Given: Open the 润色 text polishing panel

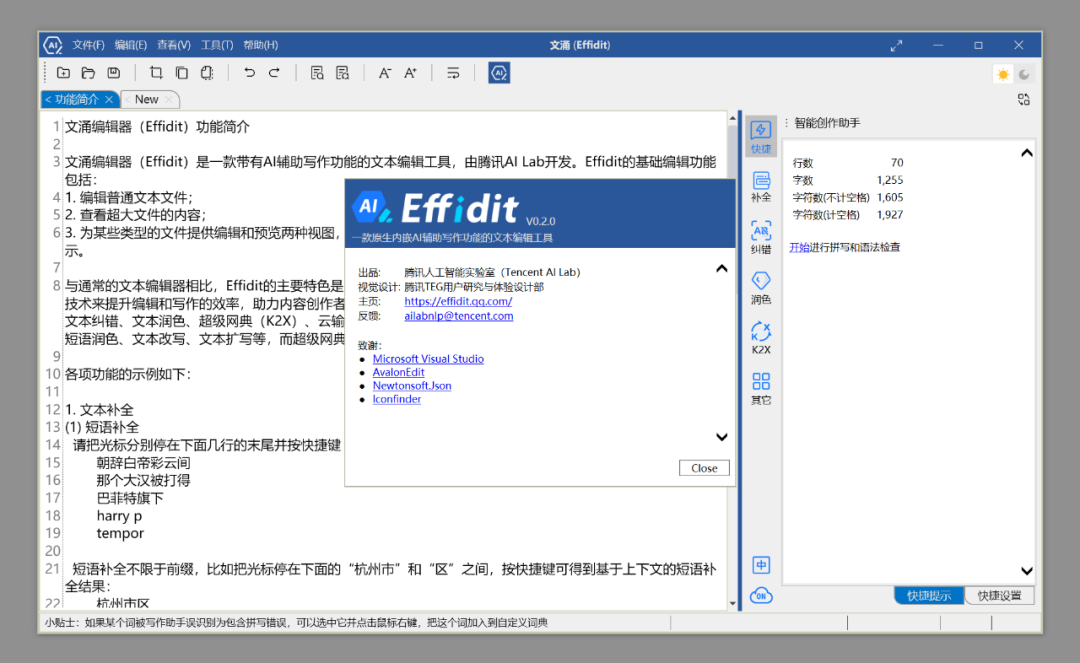Looking at the screenshot, I should pos(761,288).
